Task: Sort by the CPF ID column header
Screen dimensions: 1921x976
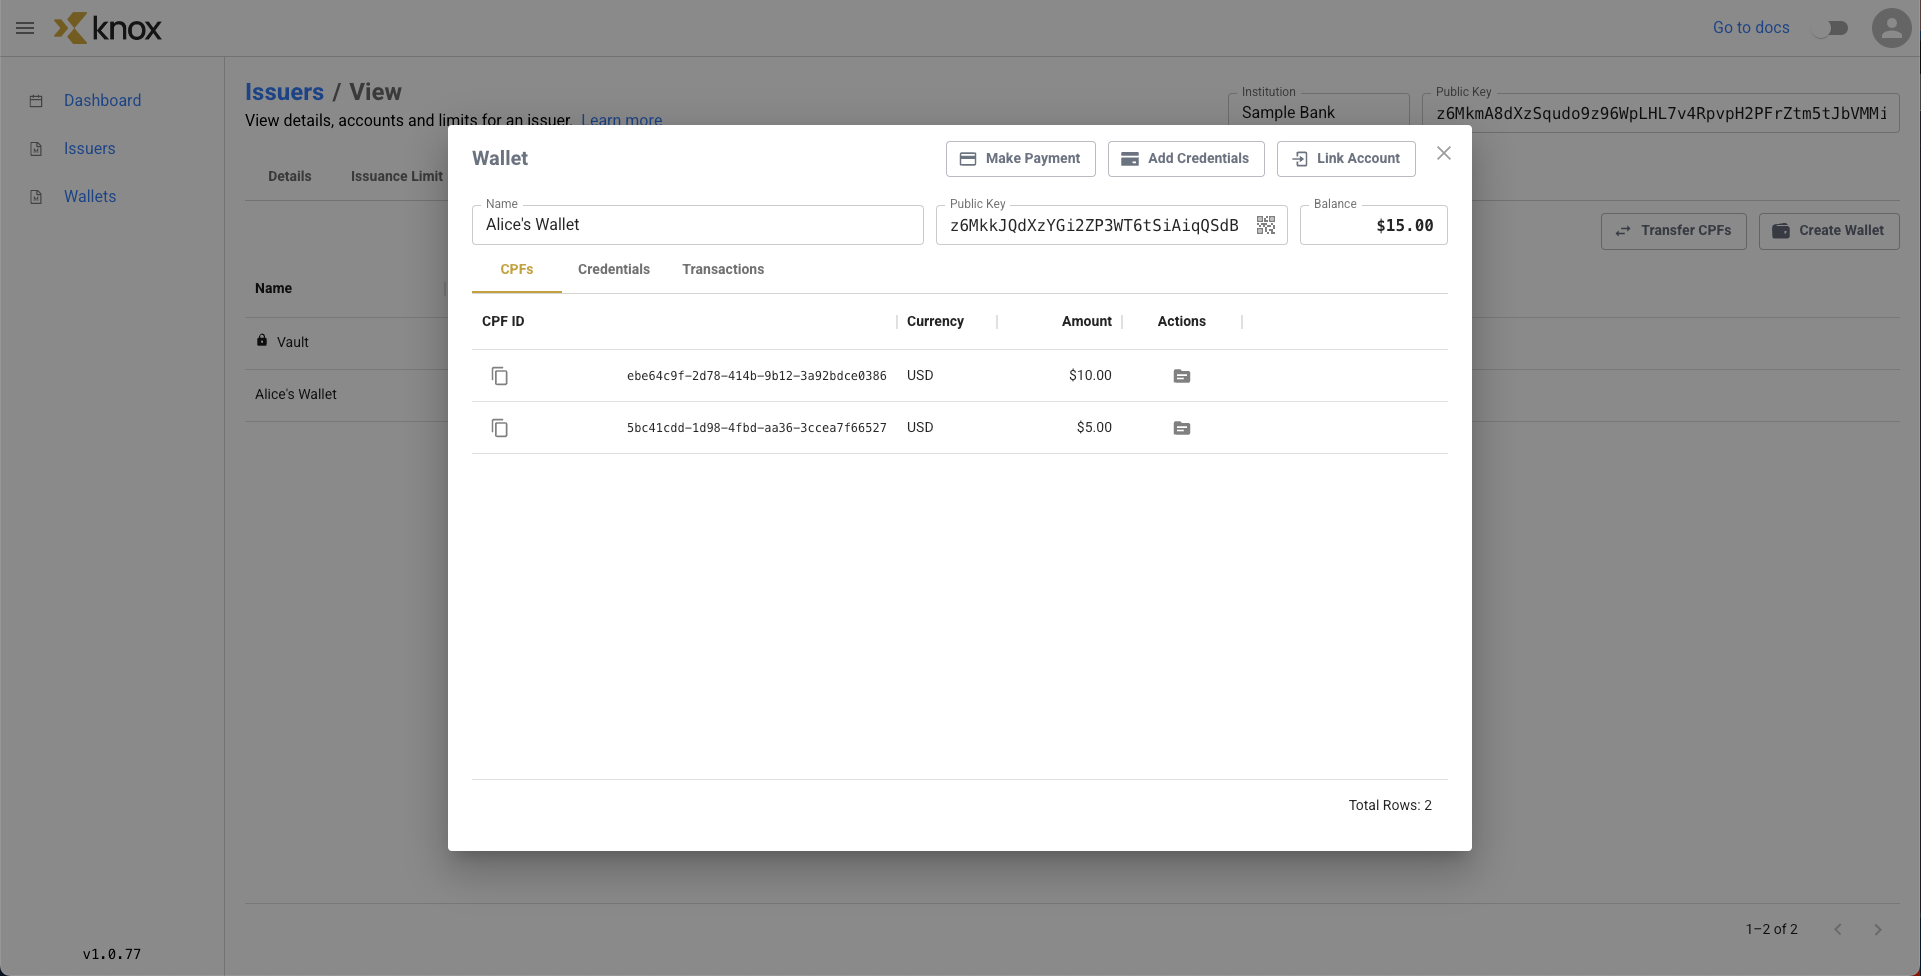Action: tap(503, 321)
